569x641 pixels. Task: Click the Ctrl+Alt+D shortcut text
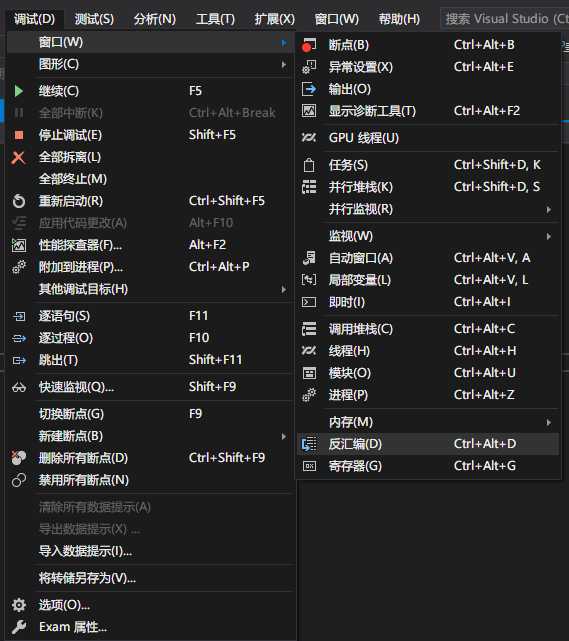pyautogui.click(x=485, y=444)
